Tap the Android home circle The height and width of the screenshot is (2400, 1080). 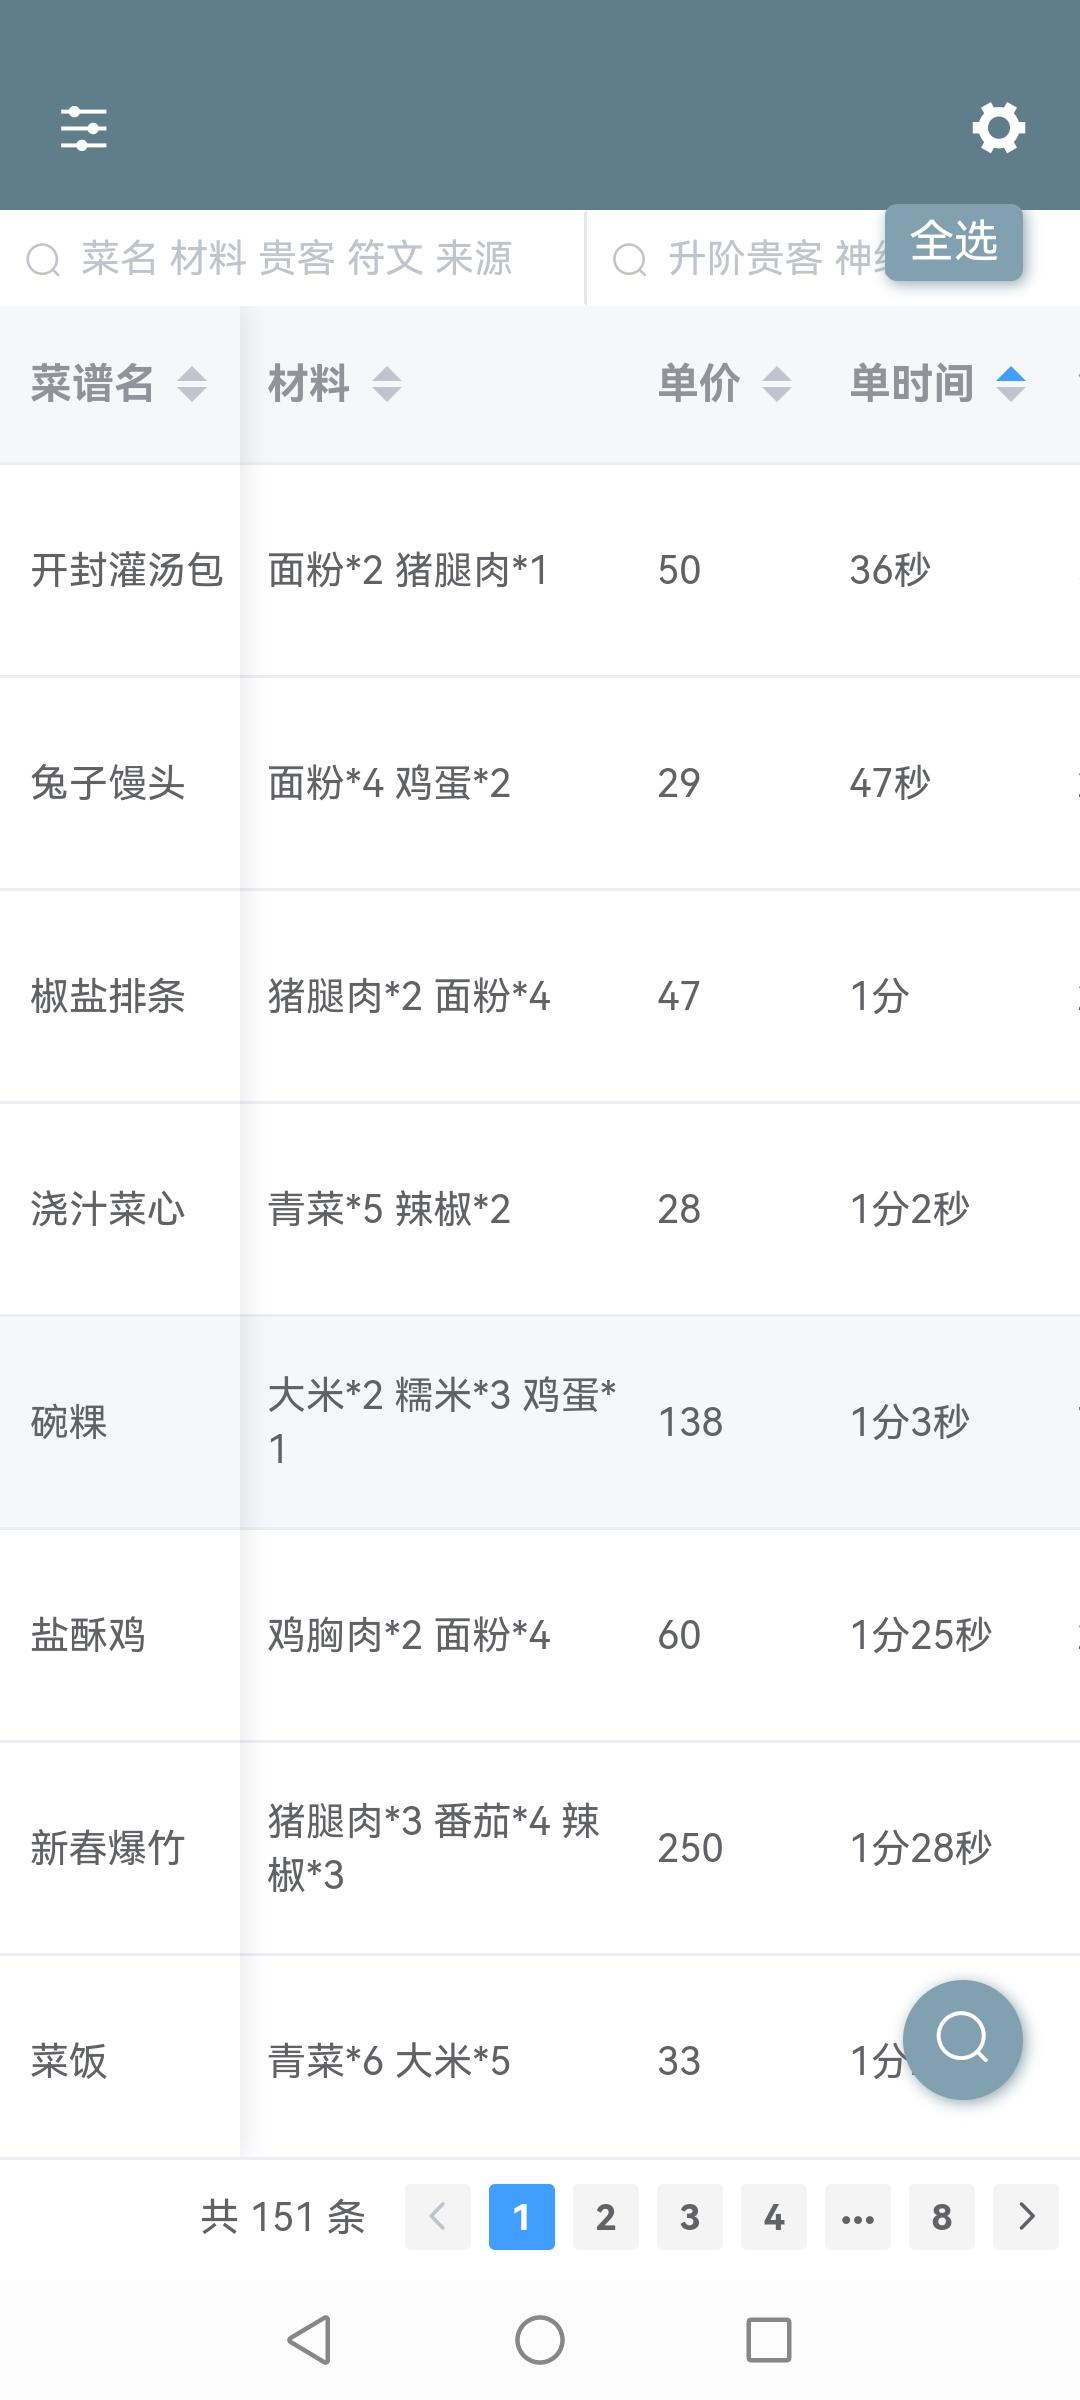(540, 2340)
